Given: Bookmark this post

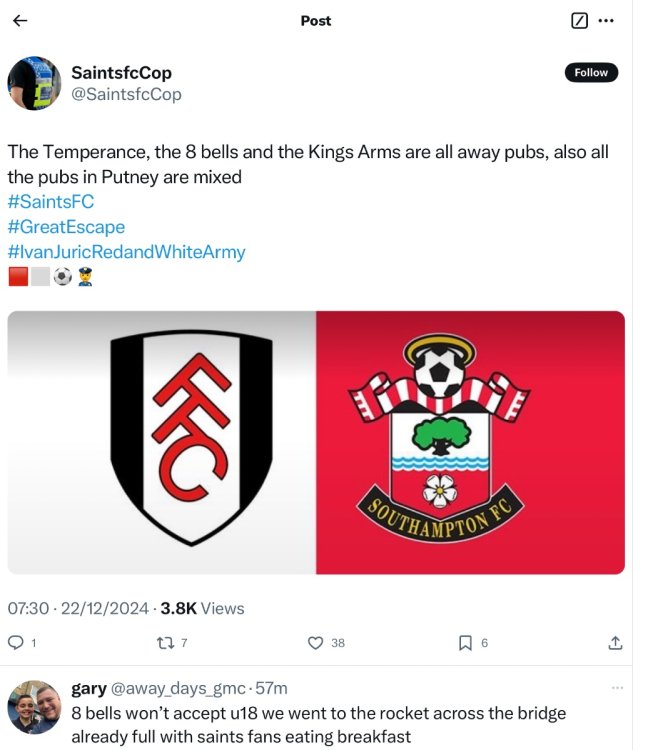Looking at the screenshot, I should point(465,642).
